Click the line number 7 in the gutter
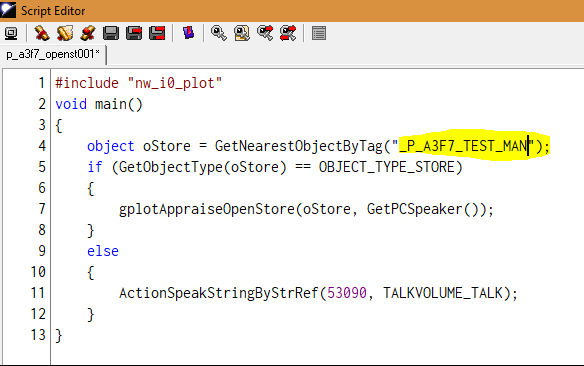Screen dimensions: 584x366 click(42, 209)
